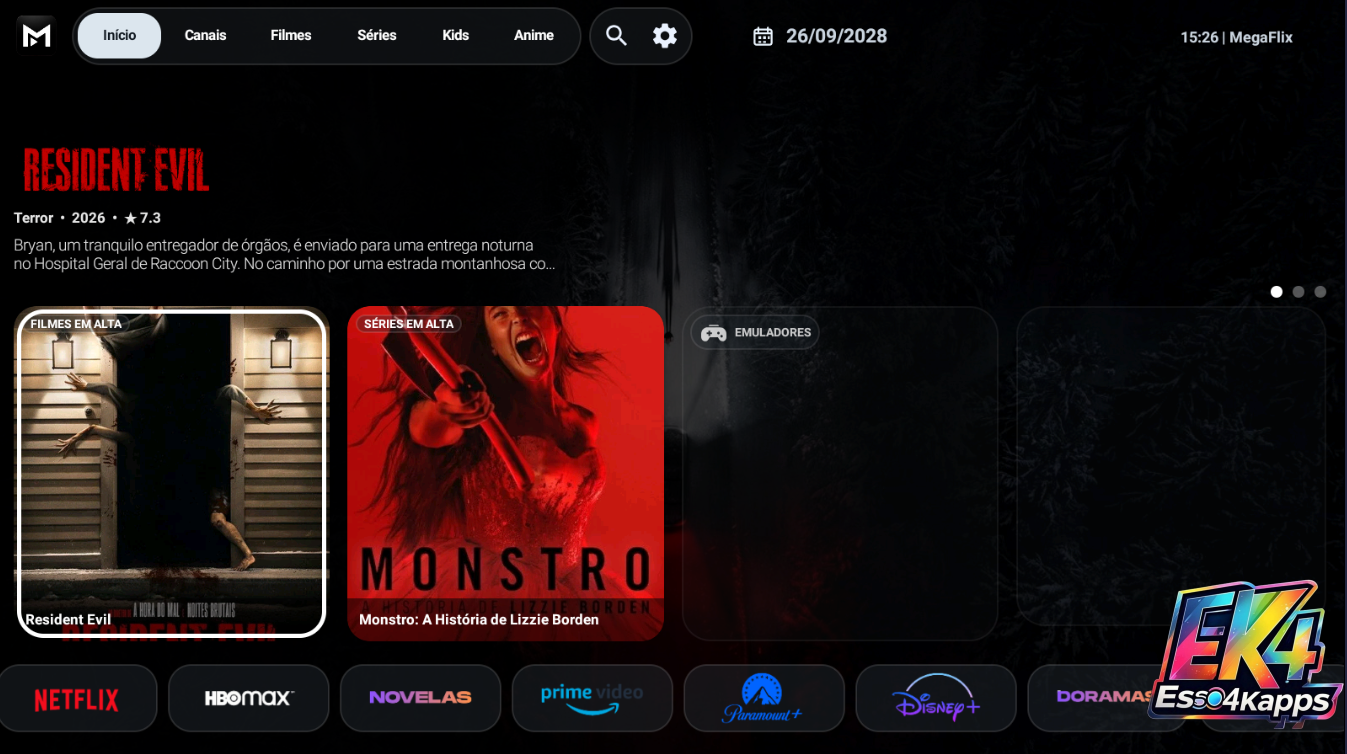1347x754 pixels.
Task: Open the search magnifier icon
Action: [616, 36]
